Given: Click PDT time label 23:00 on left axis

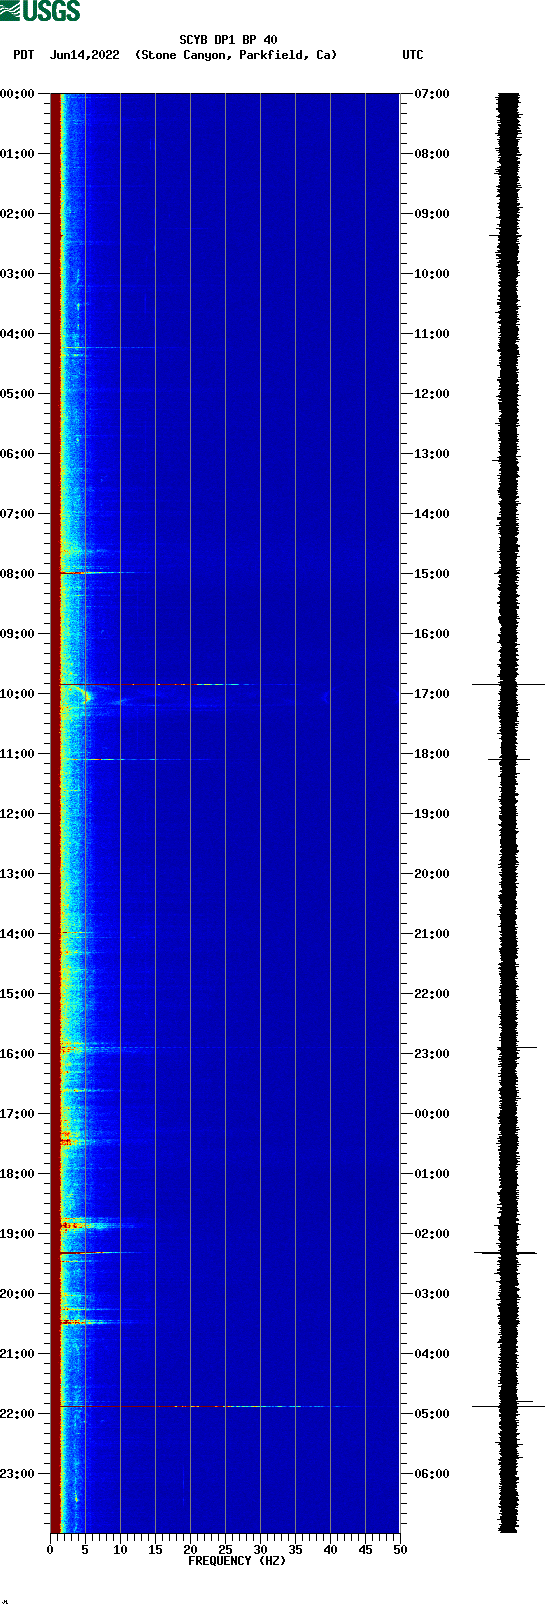Looking at the screenshot, I should tap(18, 1474).
